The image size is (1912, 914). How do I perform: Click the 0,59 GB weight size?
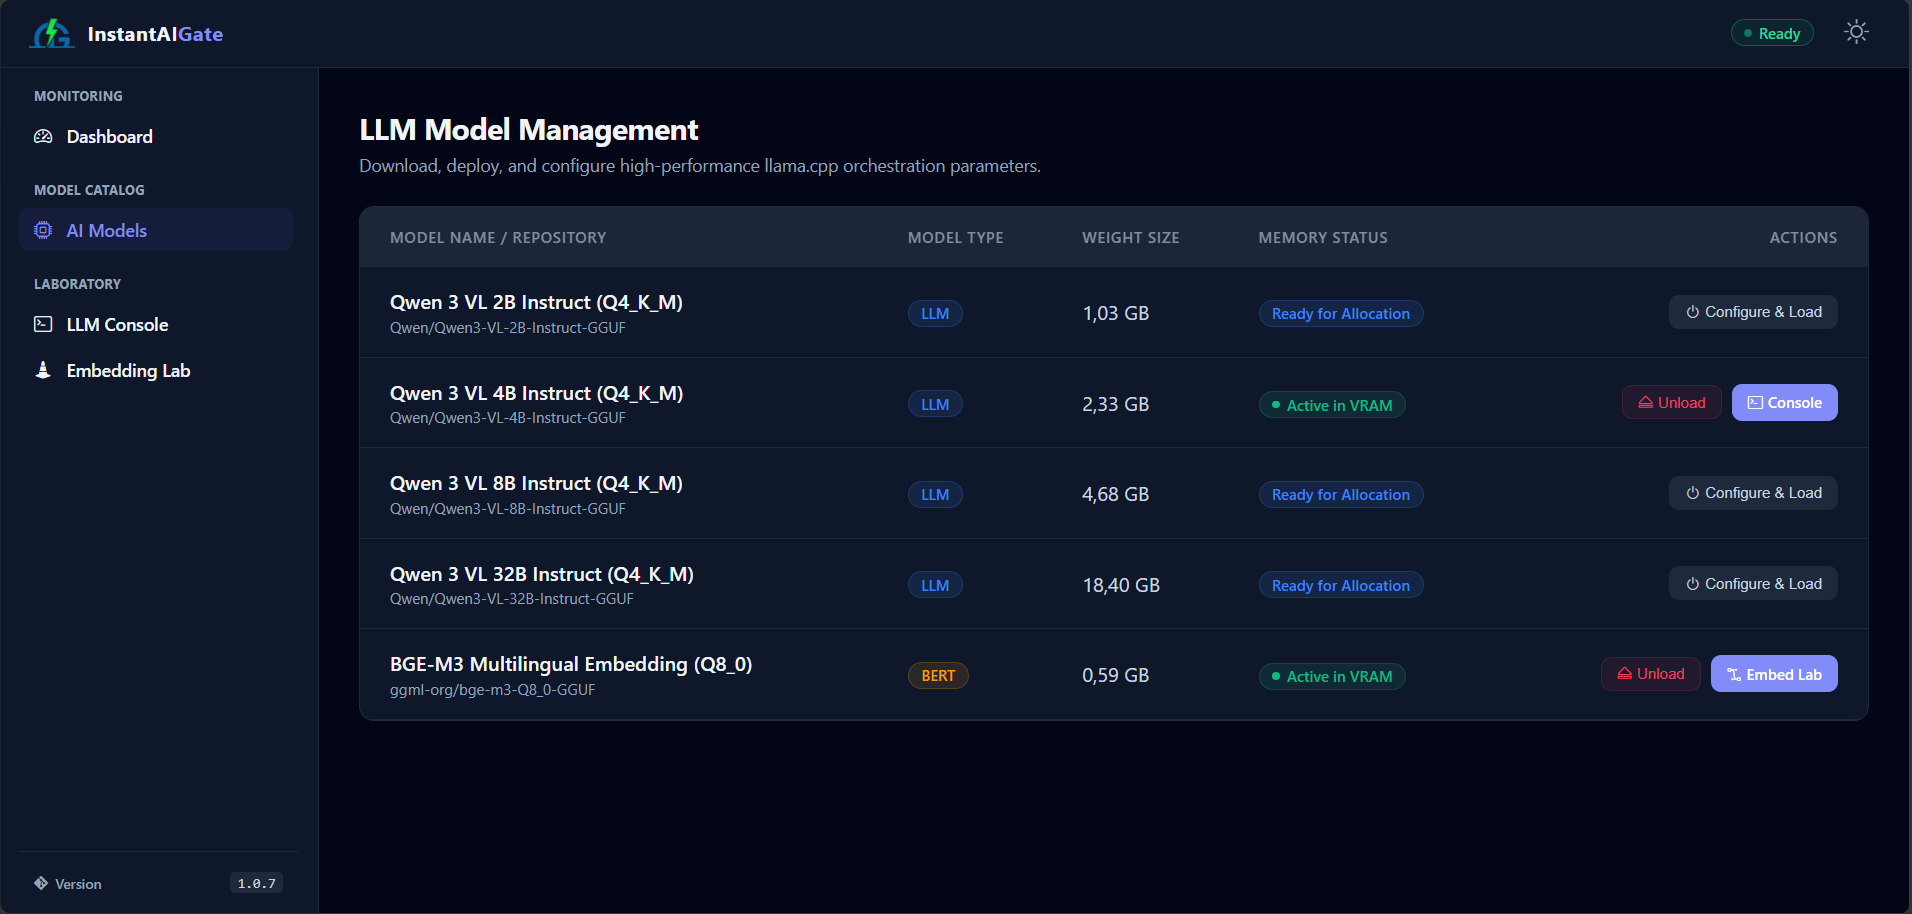(x=1115, y=675)
